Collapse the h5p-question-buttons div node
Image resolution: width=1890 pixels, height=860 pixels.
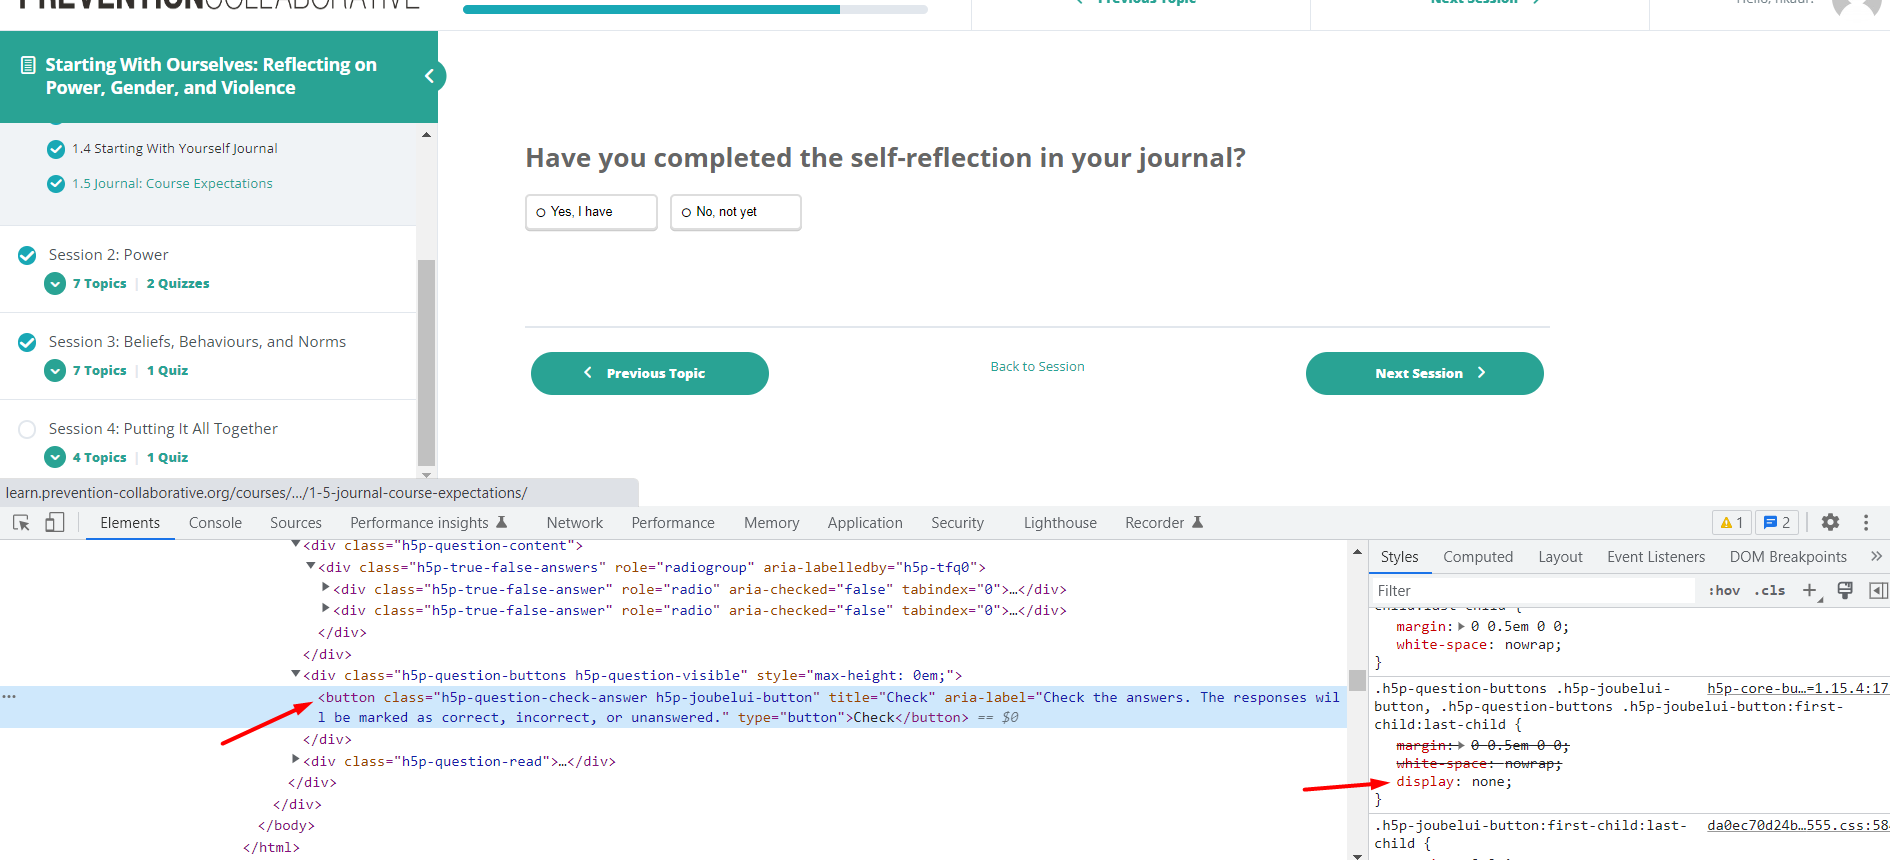tap(296, 674)
